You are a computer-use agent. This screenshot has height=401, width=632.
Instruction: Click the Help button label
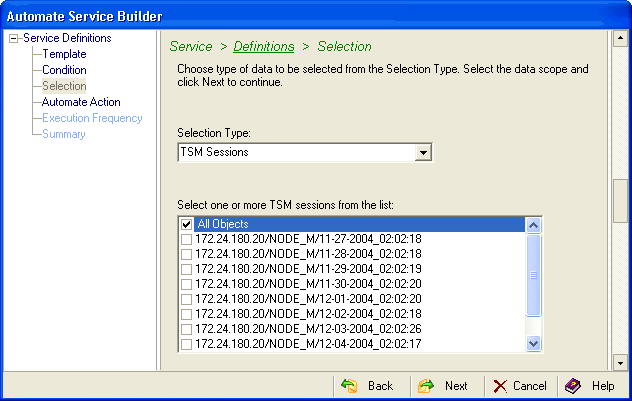point(603,386)
